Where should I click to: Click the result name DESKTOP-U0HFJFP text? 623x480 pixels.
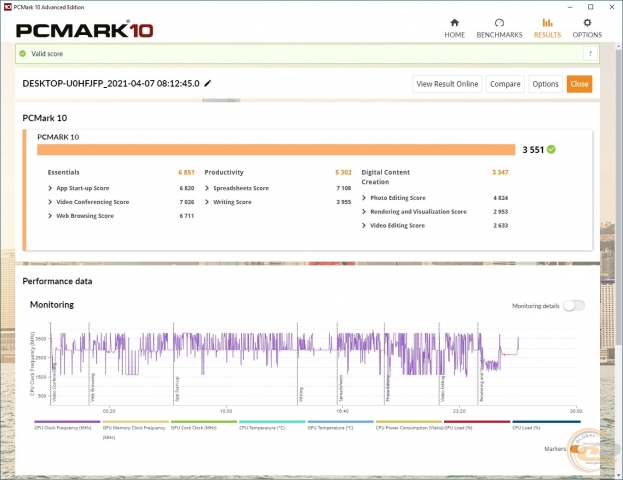(111, 83)
